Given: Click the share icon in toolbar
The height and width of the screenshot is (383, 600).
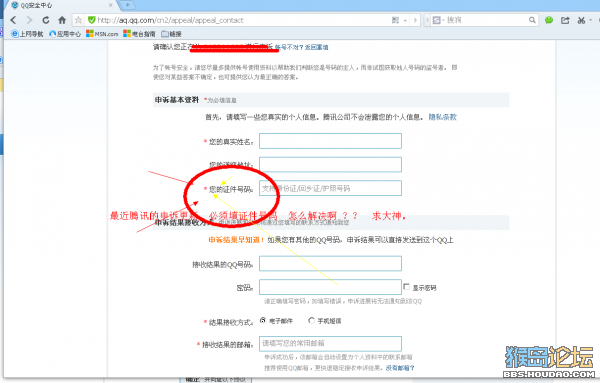Looking at the screenshot, I should click(565, 20).
